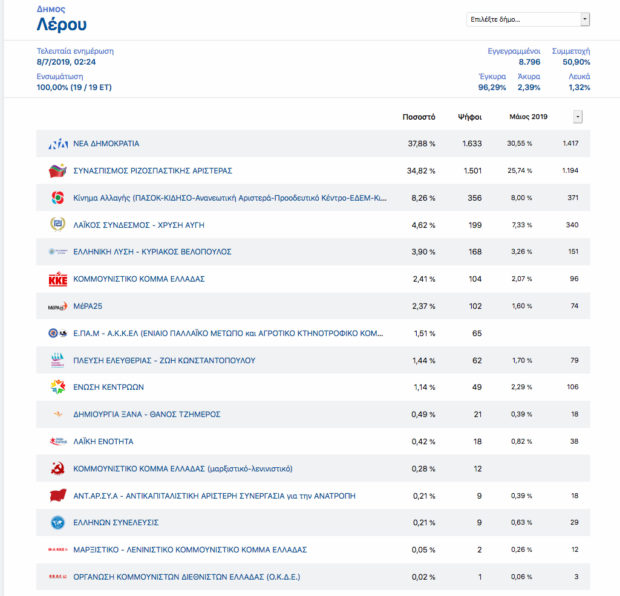Image resolution: width=620 pixels, height=596 pixels.
Task: Click the Μάιος 2019 column header
Action: (528, 117)
